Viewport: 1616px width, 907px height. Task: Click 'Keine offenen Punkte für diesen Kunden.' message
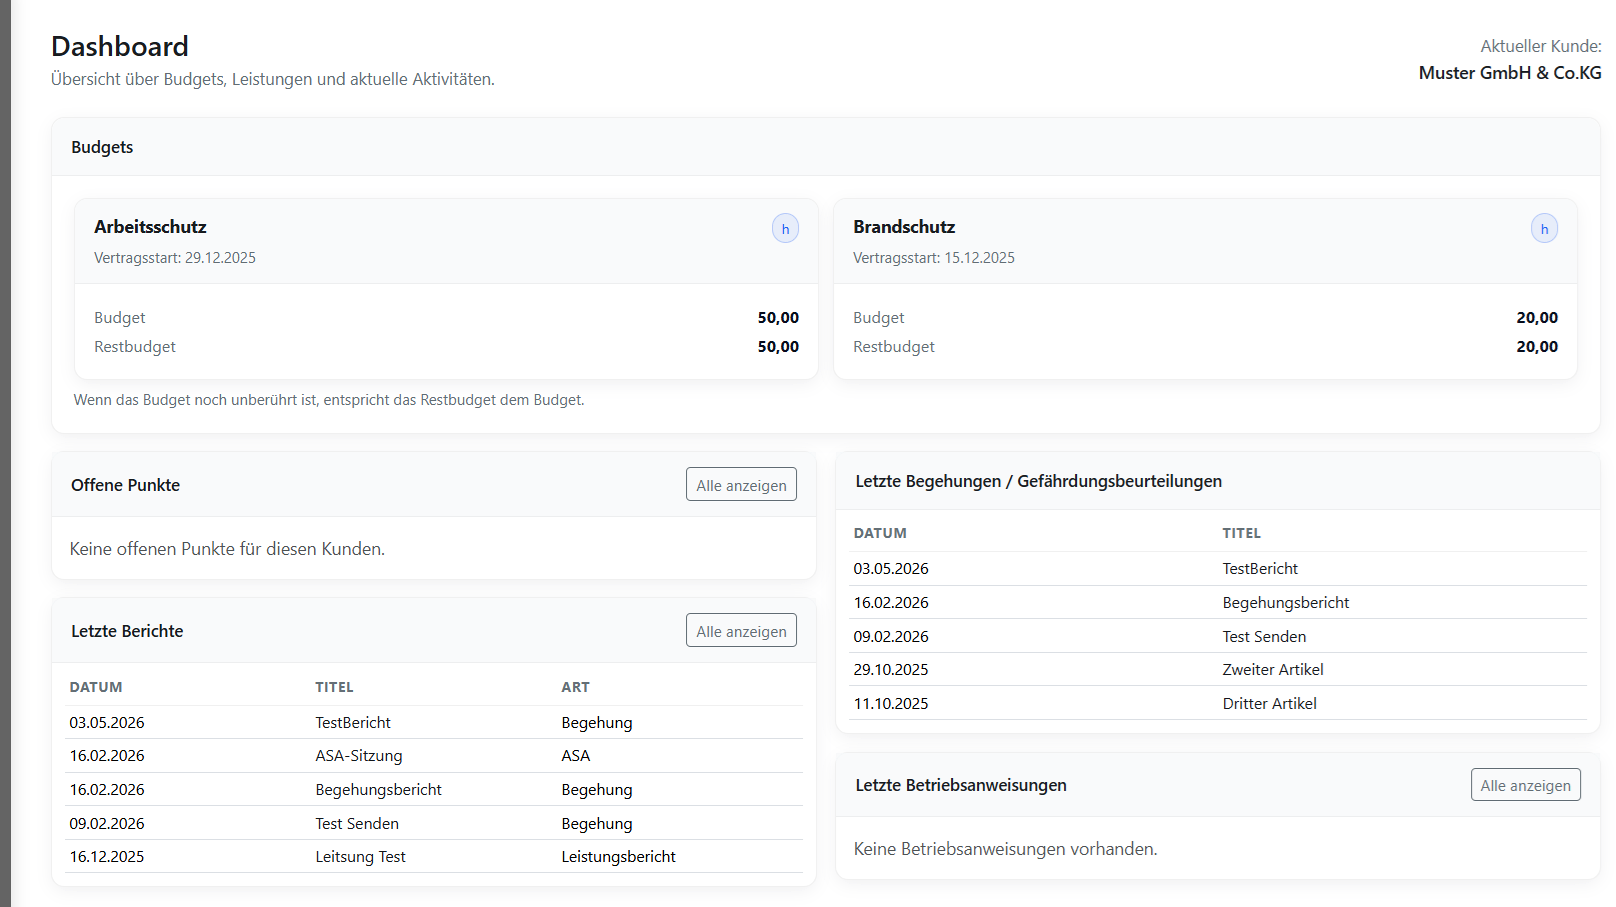click(227, 549)
